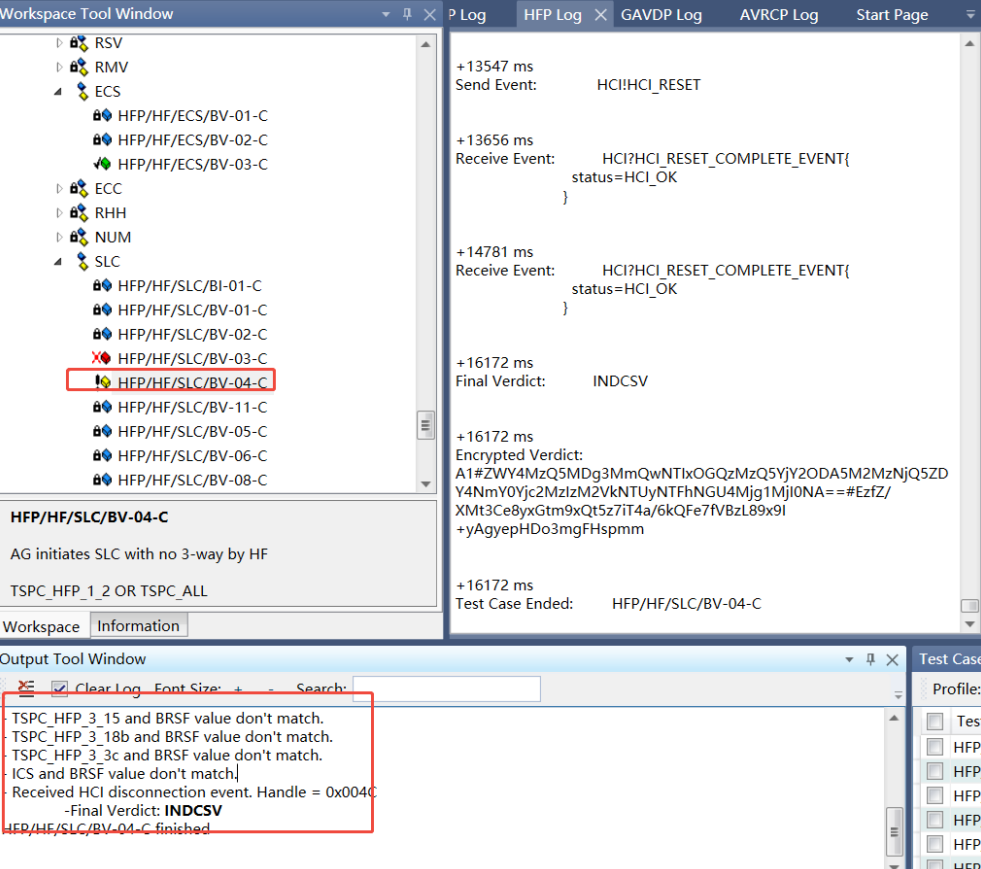Open the Workspace Tool Window options dropdown
This screenshot has height=869, width=981.
click(x=385, y=14)
